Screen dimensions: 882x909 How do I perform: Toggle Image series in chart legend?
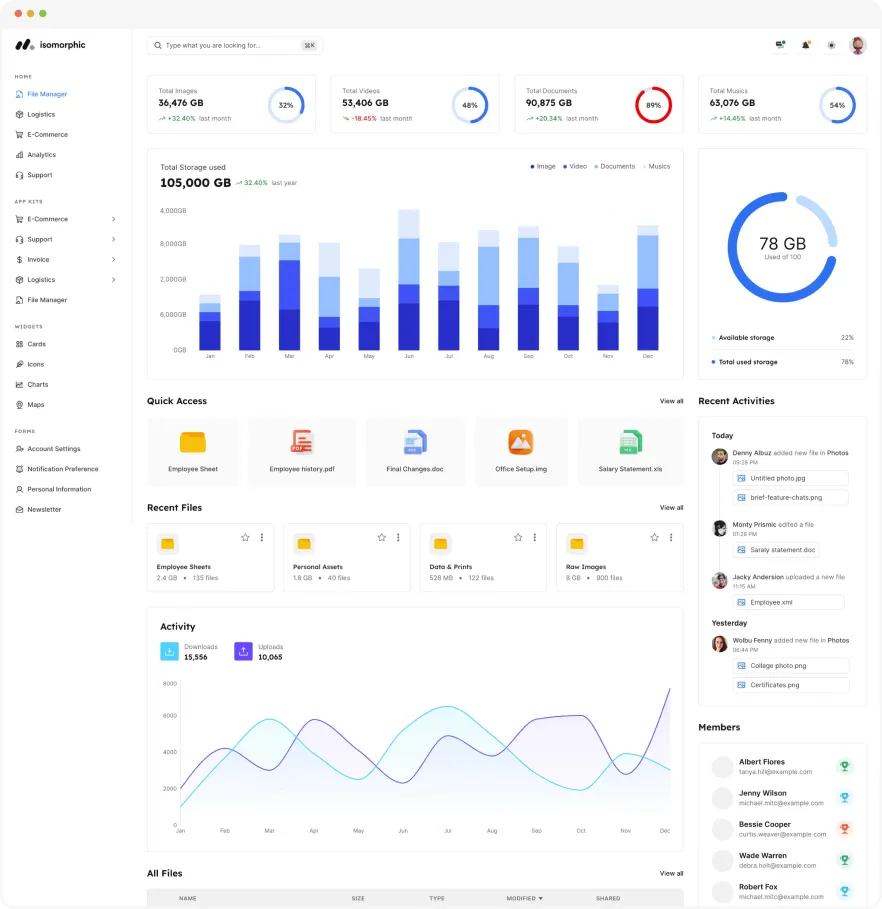543,166
